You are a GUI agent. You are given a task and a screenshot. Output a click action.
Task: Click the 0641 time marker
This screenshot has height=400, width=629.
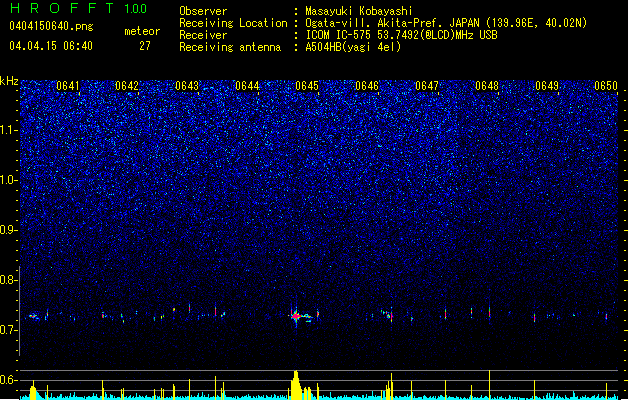tap(68, 86)
